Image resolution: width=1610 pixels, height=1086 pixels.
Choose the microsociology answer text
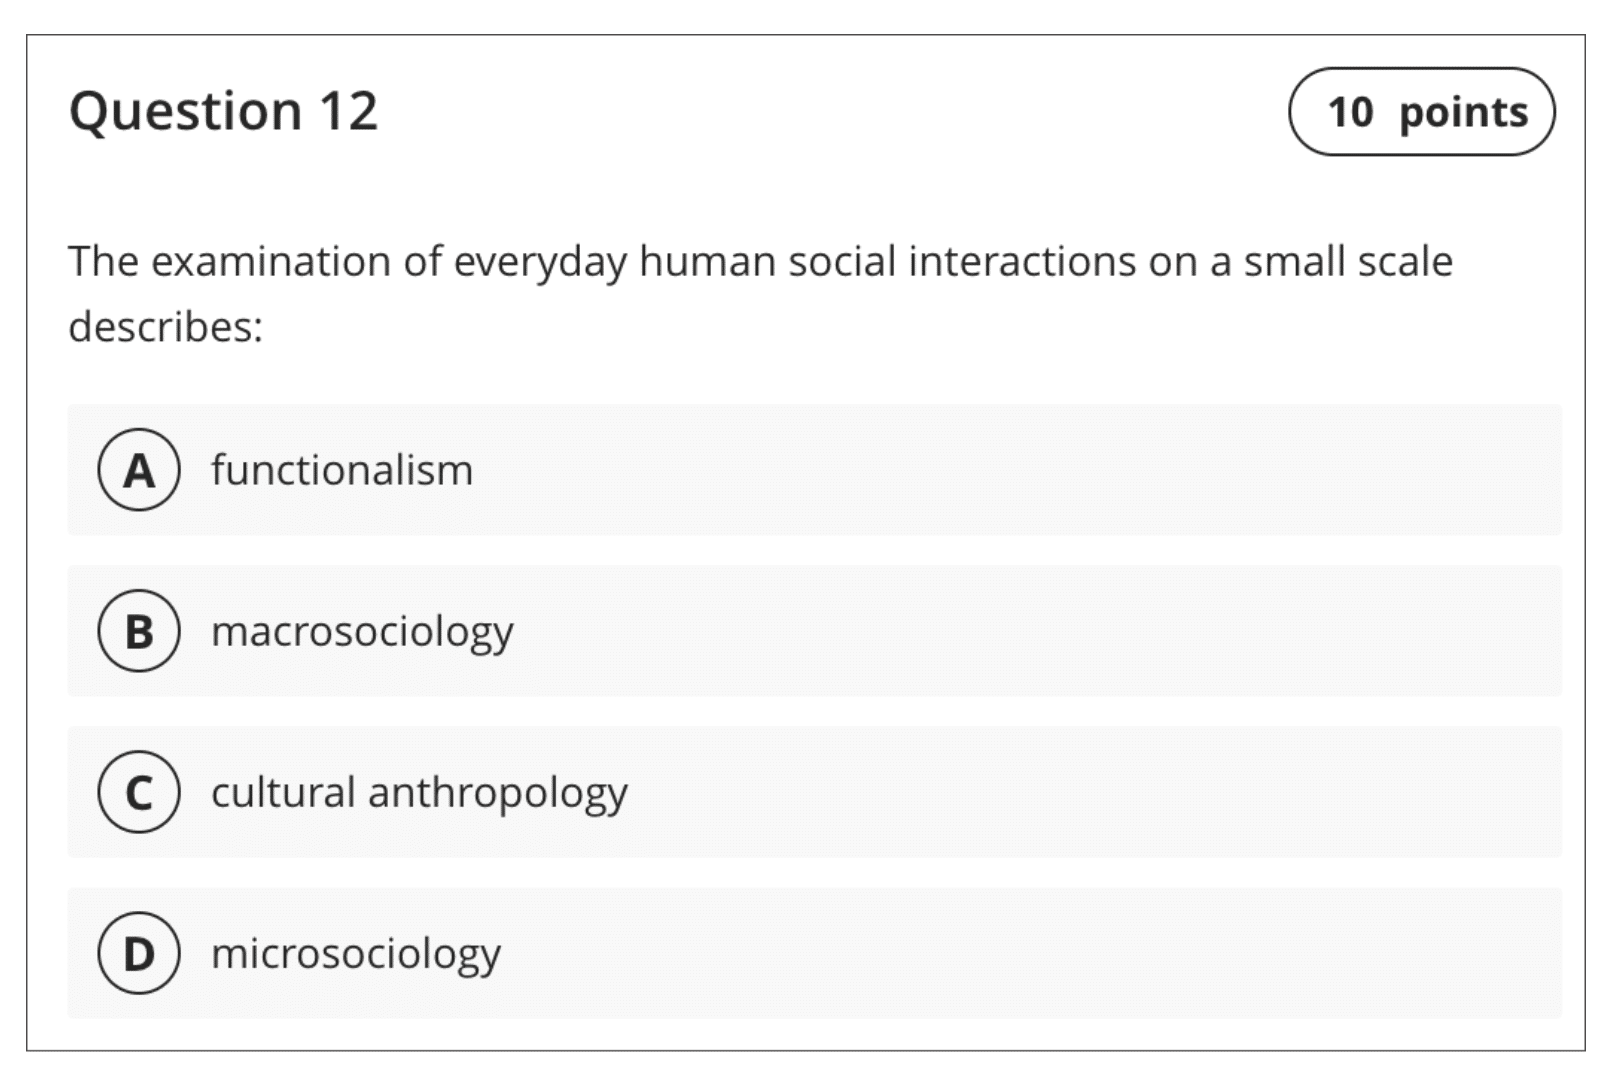coord(356,954)
